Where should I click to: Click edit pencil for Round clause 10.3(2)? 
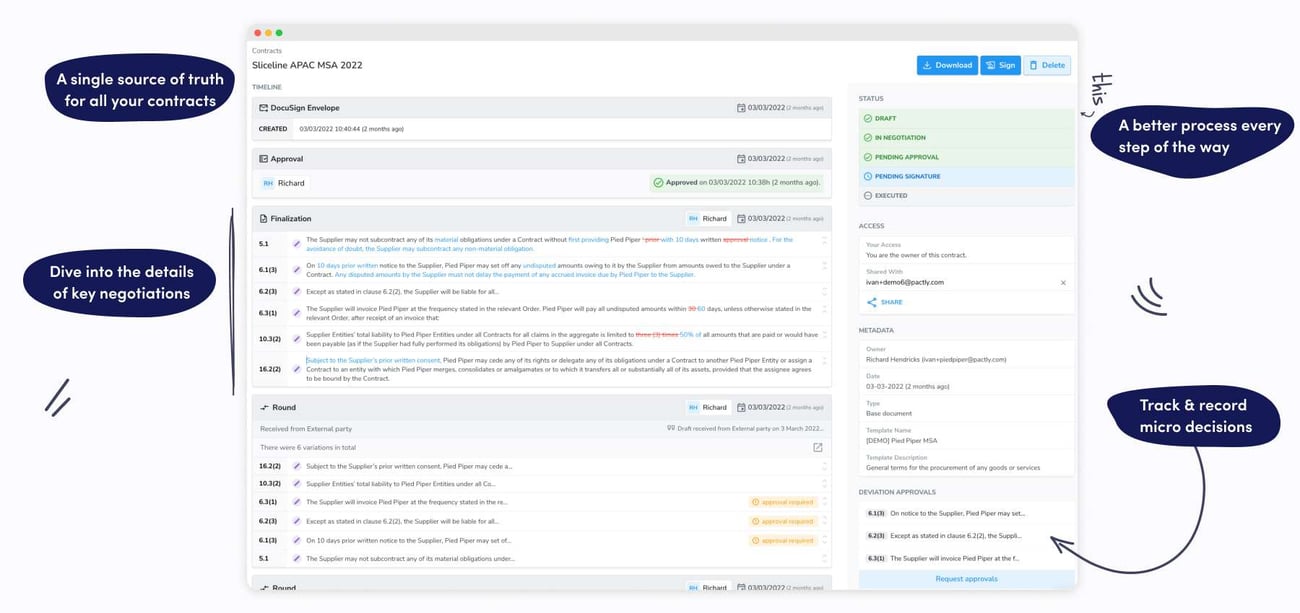tap(297, 484)
